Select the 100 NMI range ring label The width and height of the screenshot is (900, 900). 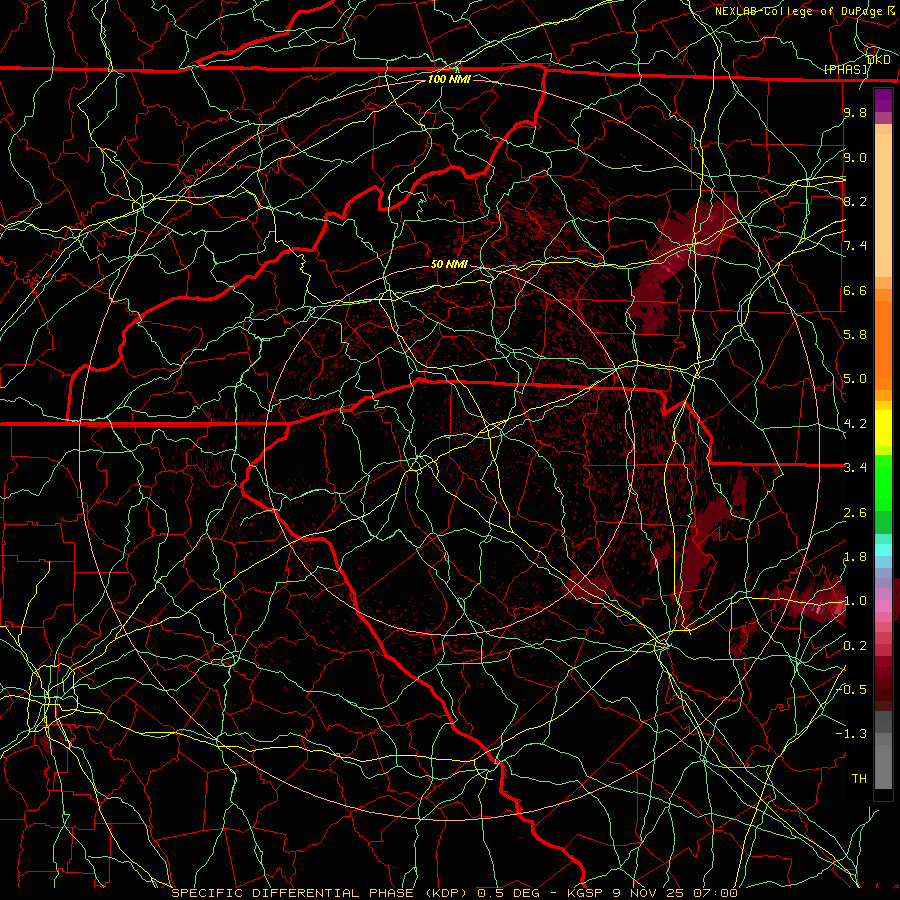tap(449, 79)
